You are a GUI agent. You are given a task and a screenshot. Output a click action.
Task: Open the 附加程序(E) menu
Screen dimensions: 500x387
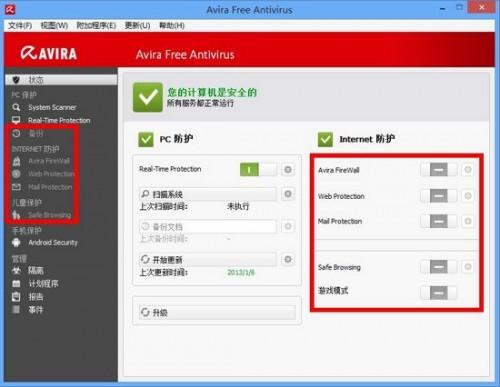(96, 25)
